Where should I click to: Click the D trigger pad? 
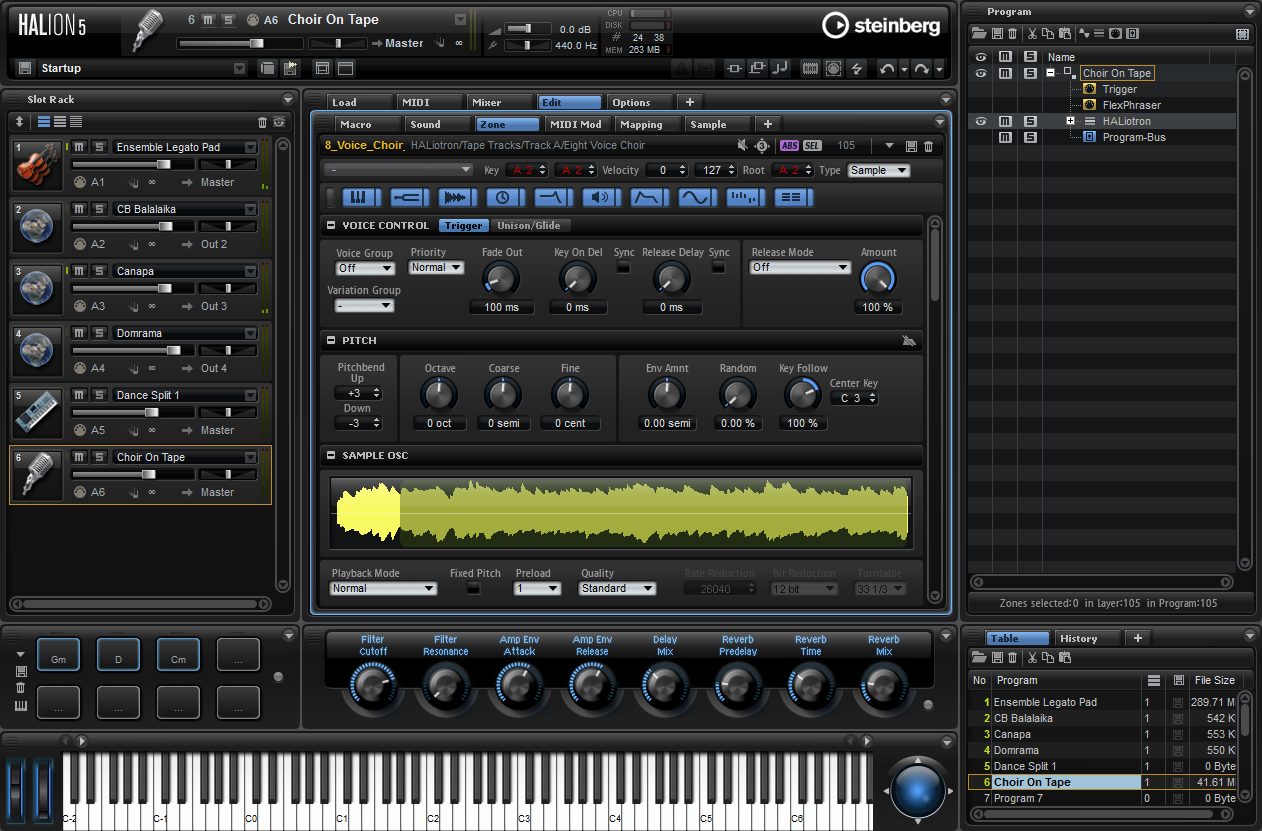tap(118, 656)
